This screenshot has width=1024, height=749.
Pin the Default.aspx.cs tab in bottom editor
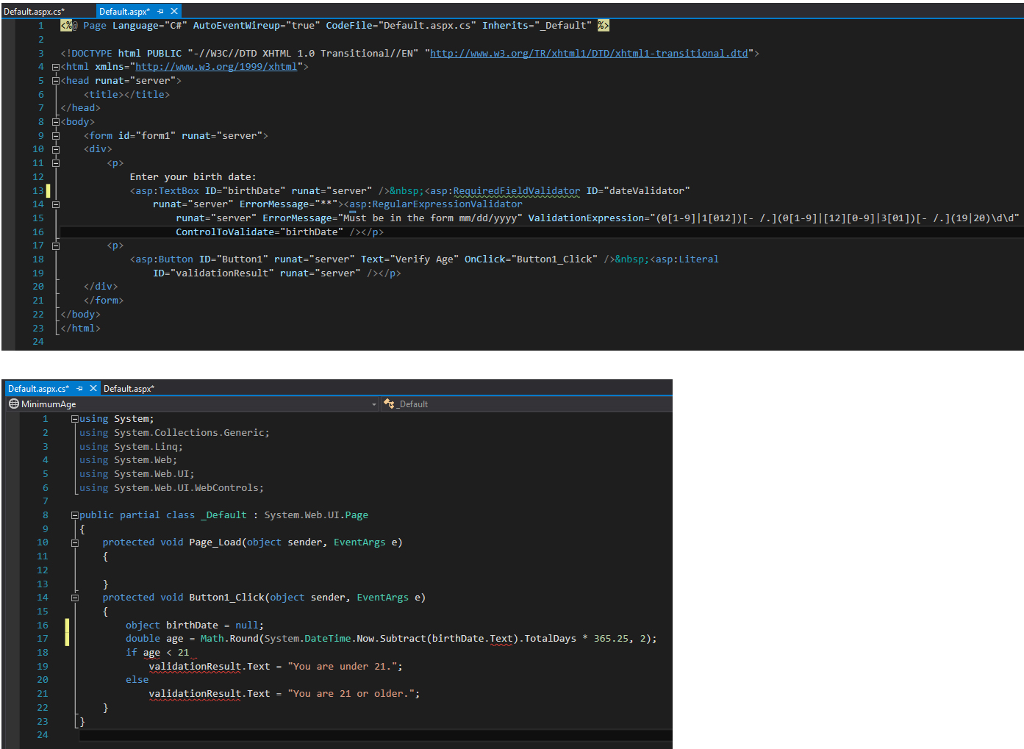point(81,388)
